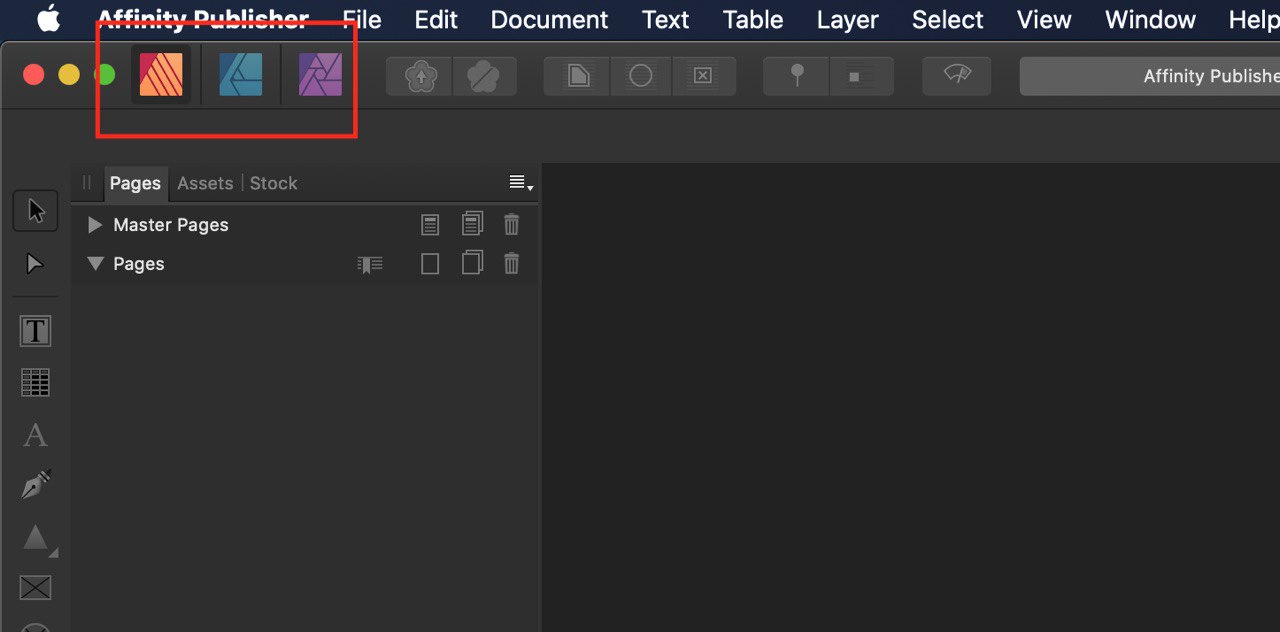Select the Frame Text tool

35,331
